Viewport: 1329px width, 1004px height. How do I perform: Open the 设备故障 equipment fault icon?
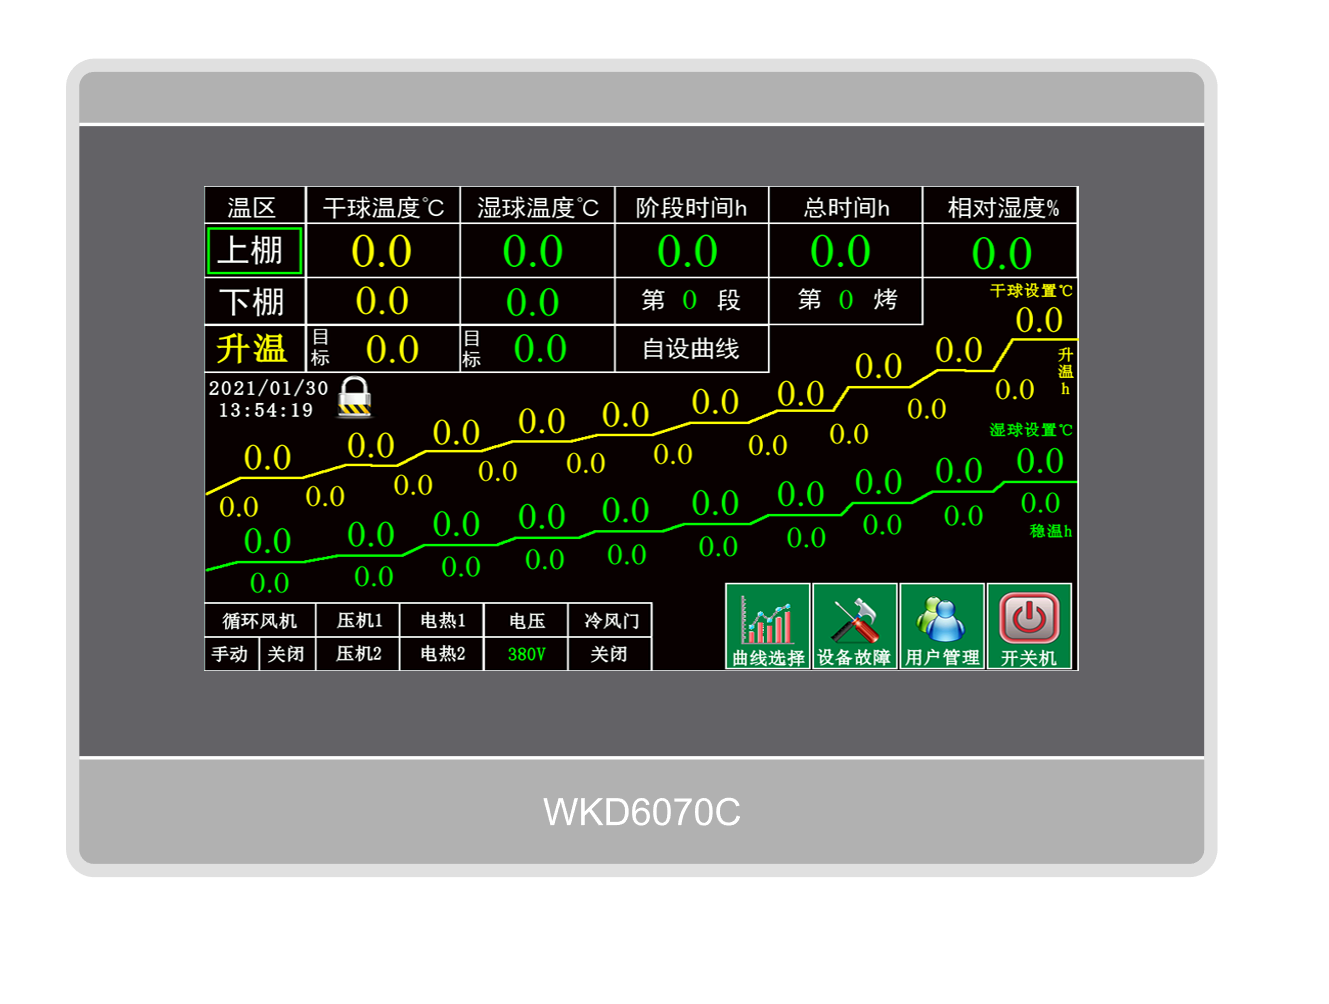coord(854,627)
